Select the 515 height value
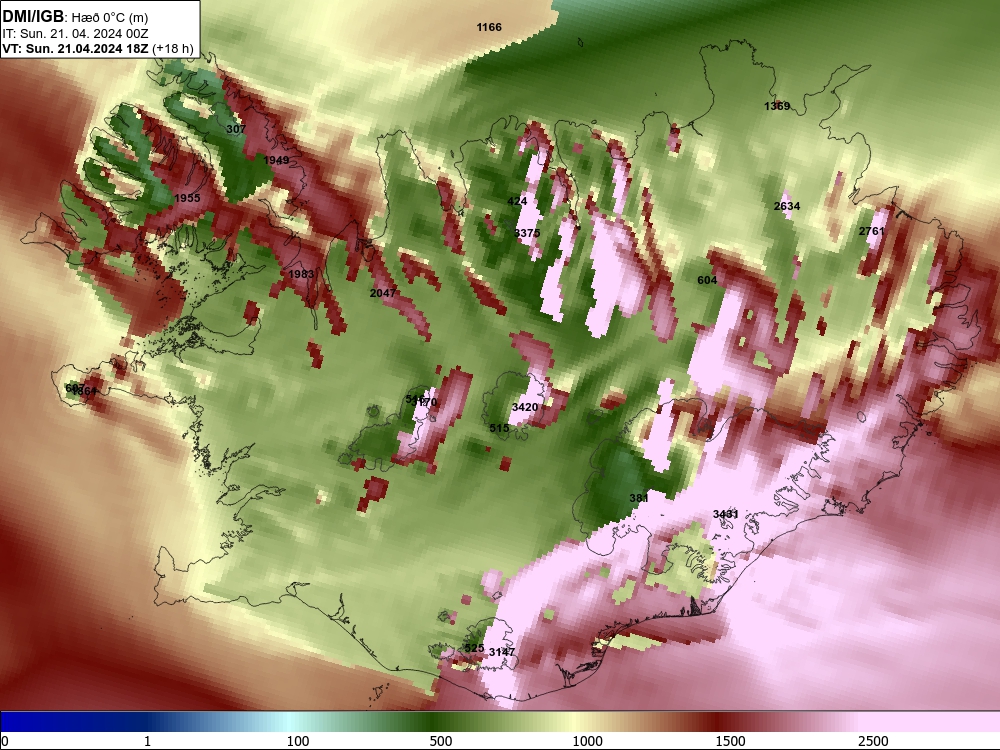The image size is (1000, 750). click(499, 428)
